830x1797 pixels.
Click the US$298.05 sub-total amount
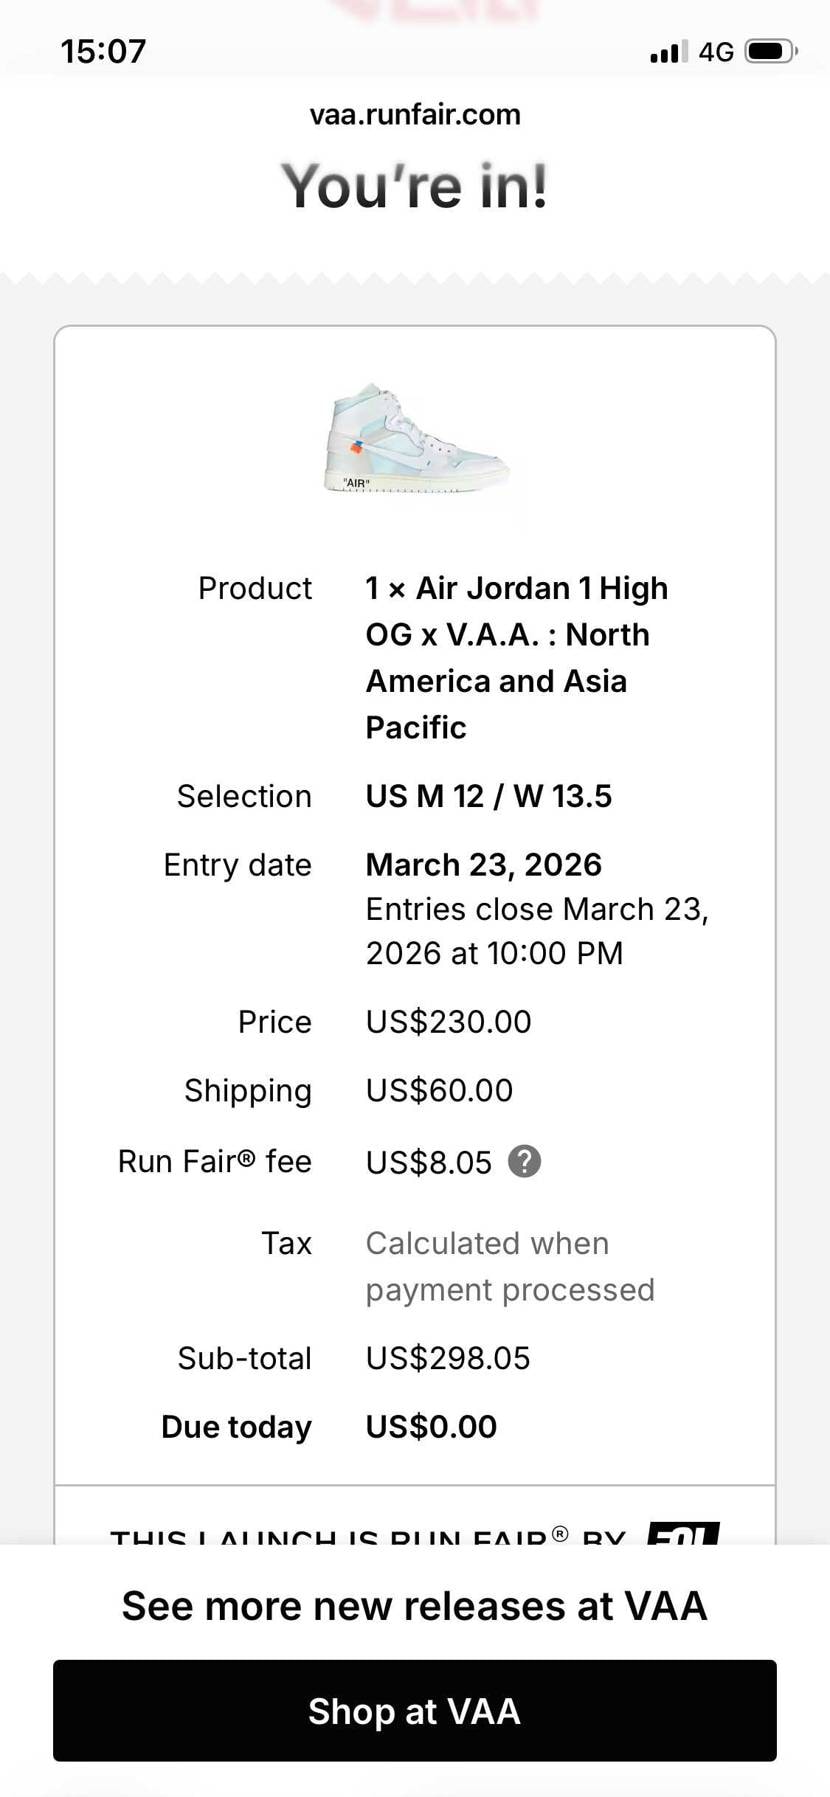(447, 1358)
